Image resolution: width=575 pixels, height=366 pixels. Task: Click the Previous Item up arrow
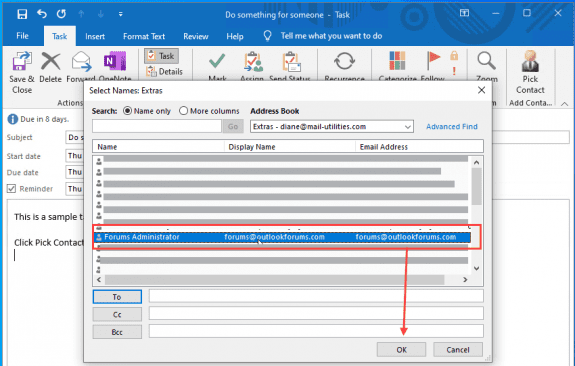pyautogui.click(x=81, y=14)
